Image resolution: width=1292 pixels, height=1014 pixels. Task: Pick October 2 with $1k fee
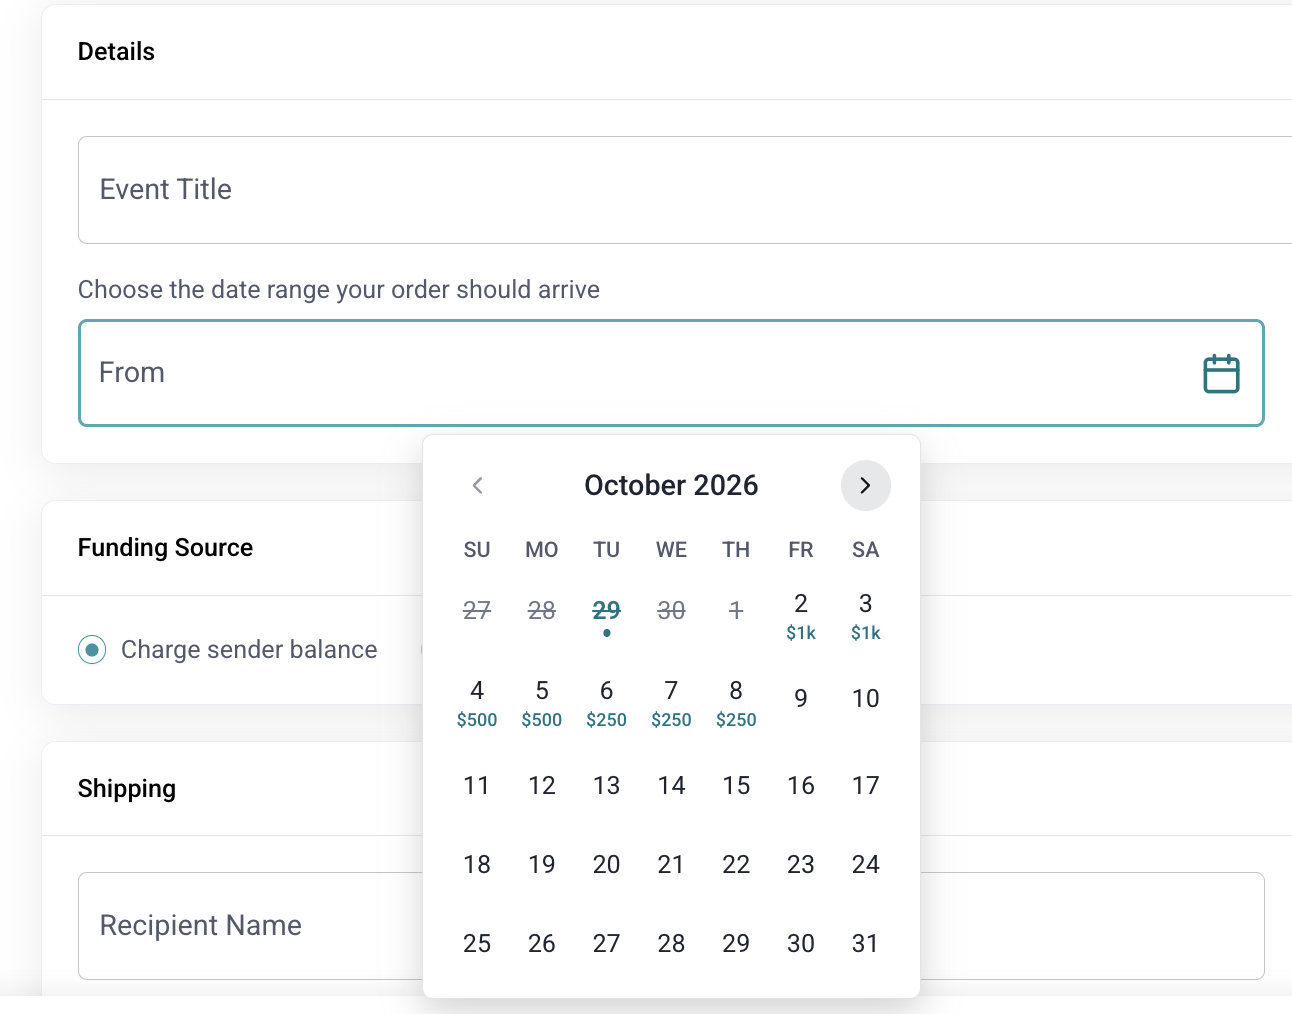click(x=801, y=616)
